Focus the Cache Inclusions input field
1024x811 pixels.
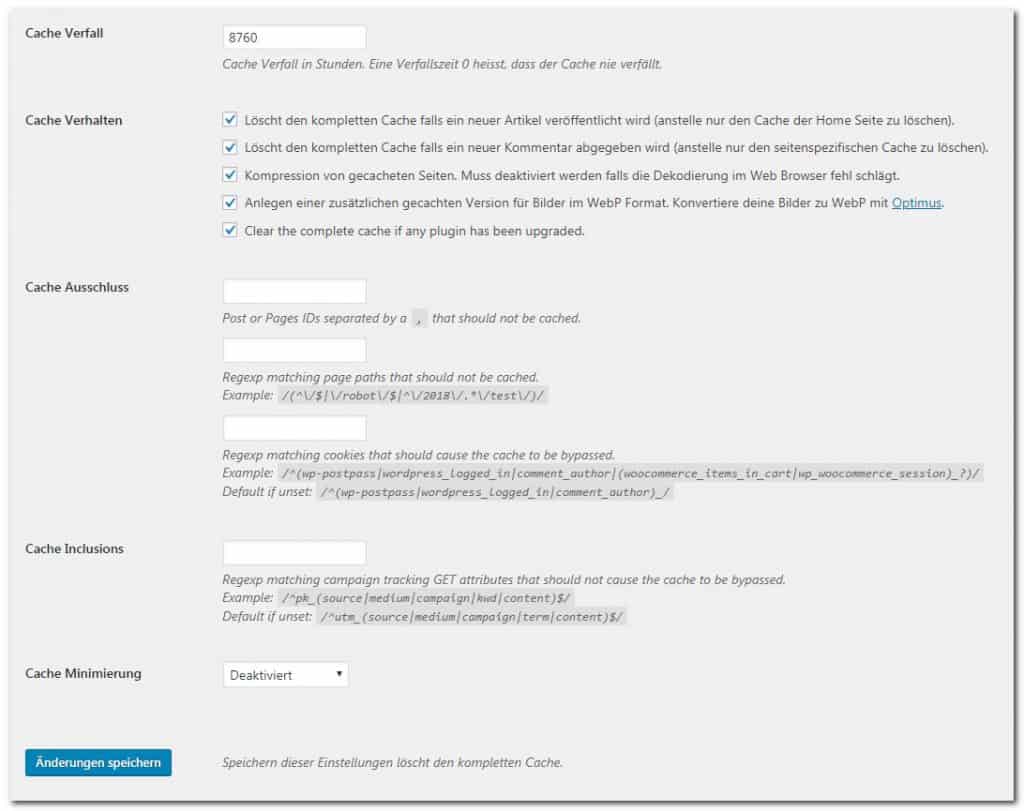[x=295, y=552]
